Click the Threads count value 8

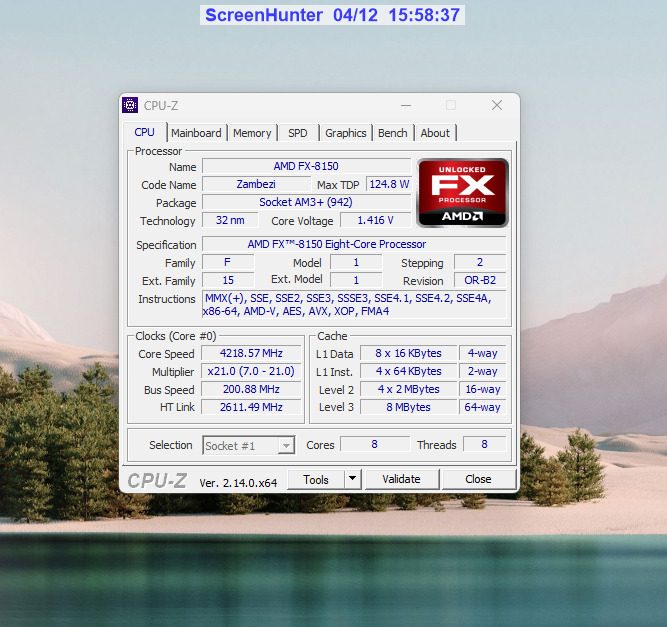[x=484, y=444]
